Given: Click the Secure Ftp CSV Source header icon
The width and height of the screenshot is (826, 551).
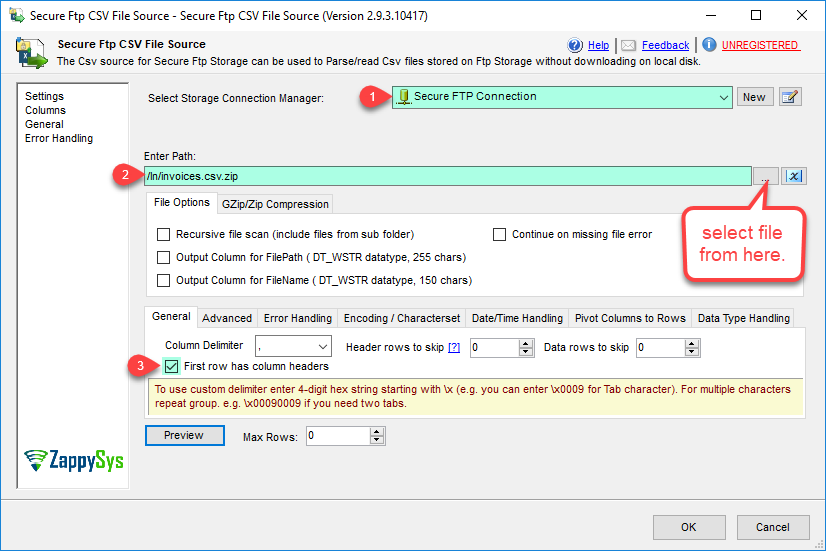Looking at the screenshot, I should click(x=31, y=53).
